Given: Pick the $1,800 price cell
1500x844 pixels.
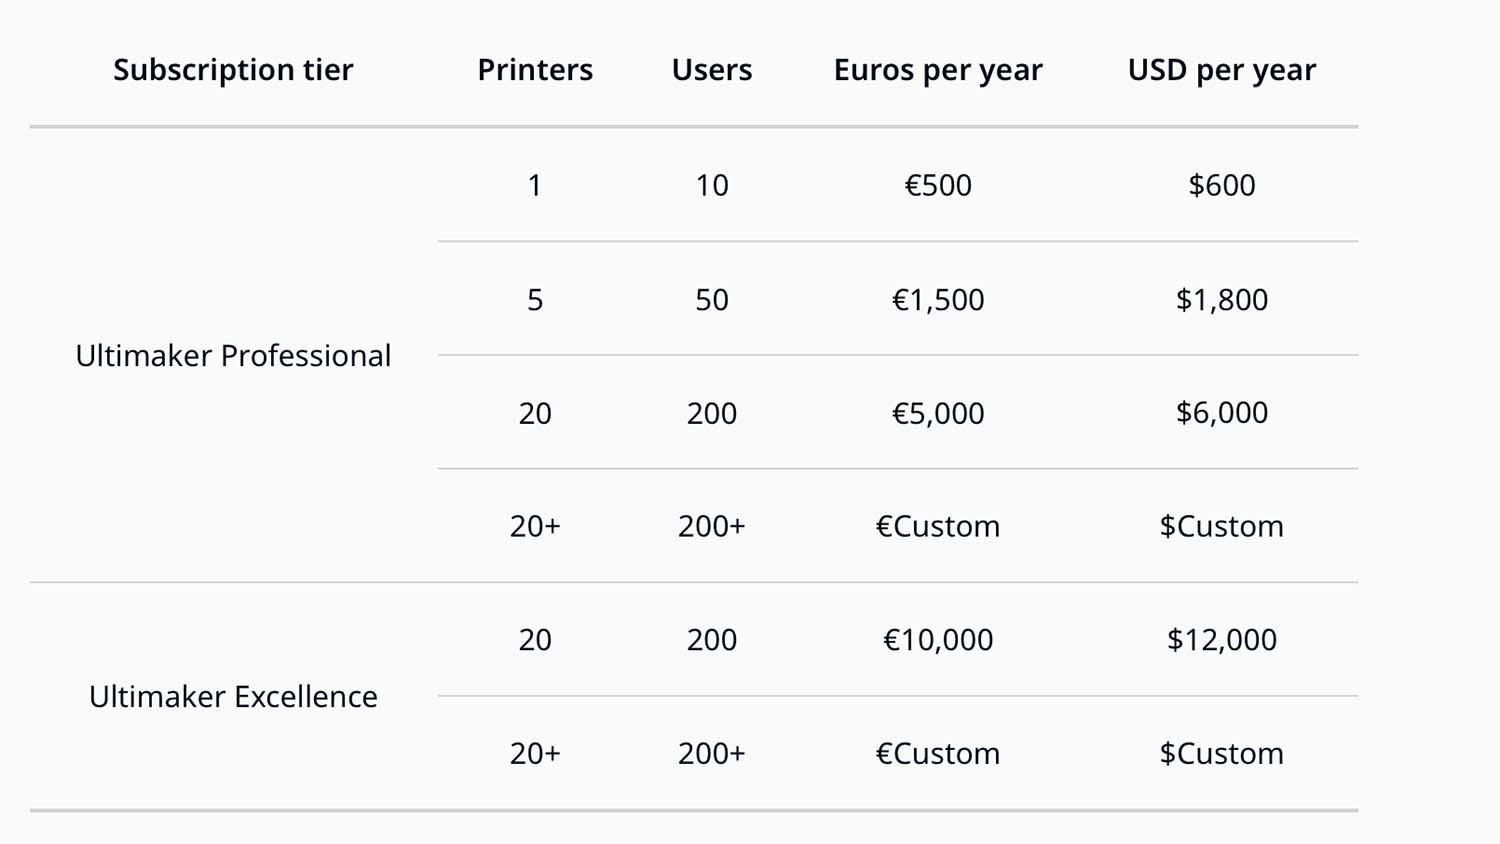Looking at the screenshot, I should [x=1221, y=300].
